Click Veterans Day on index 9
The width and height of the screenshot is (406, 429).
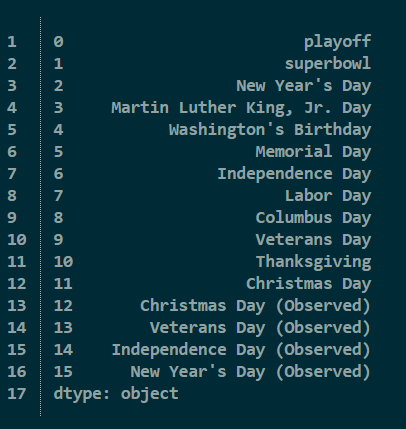313,240
